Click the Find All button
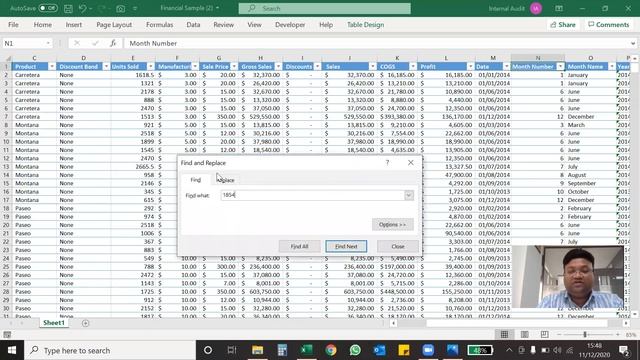The image size is (640, 360). [x=299, y=246]
